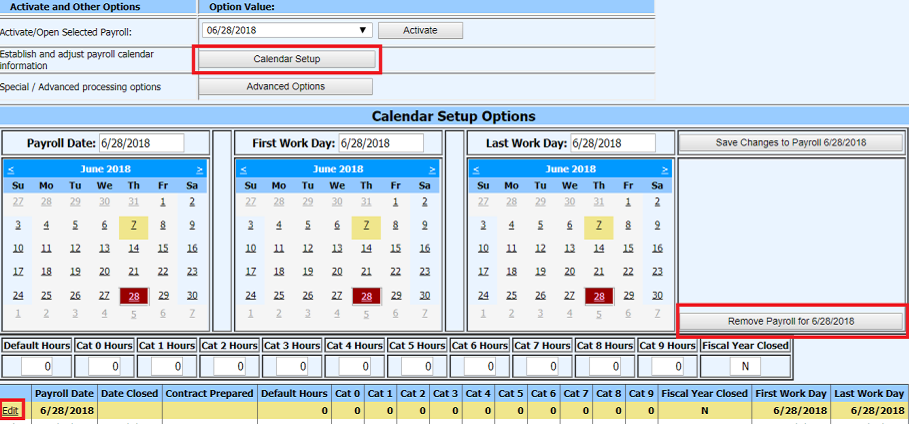Go to previous month in Payroll Date calendar
Screen dimensions: 910x424
(10, 169)
